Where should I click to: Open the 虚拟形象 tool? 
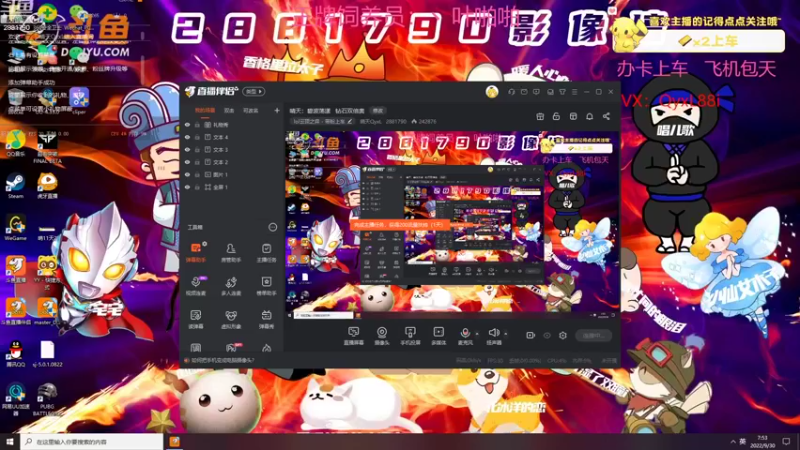pos(231,319)
